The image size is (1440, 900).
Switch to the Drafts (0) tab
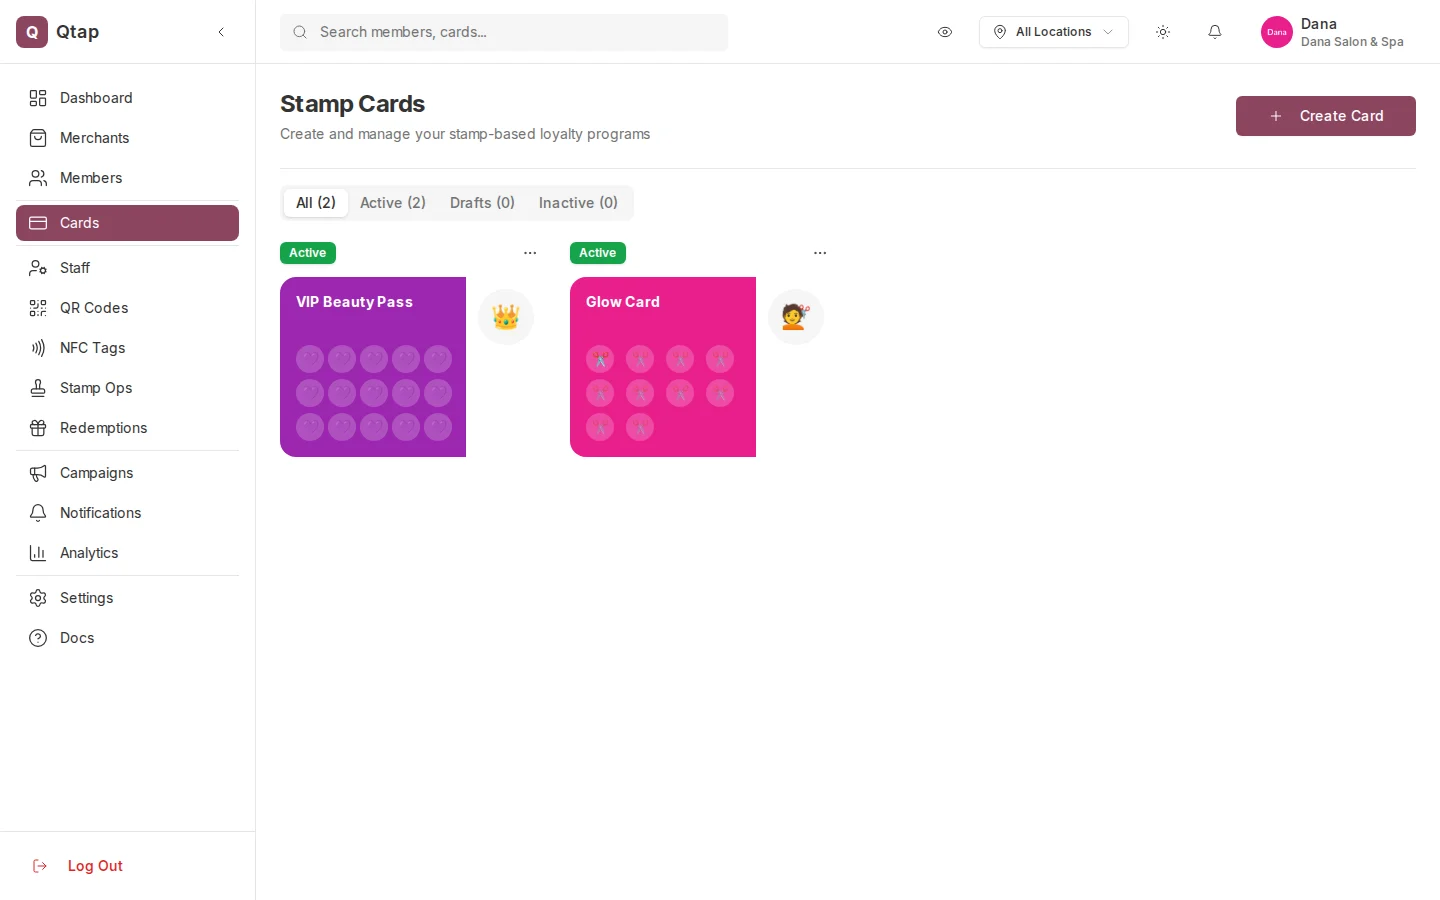tap(482, 203)
